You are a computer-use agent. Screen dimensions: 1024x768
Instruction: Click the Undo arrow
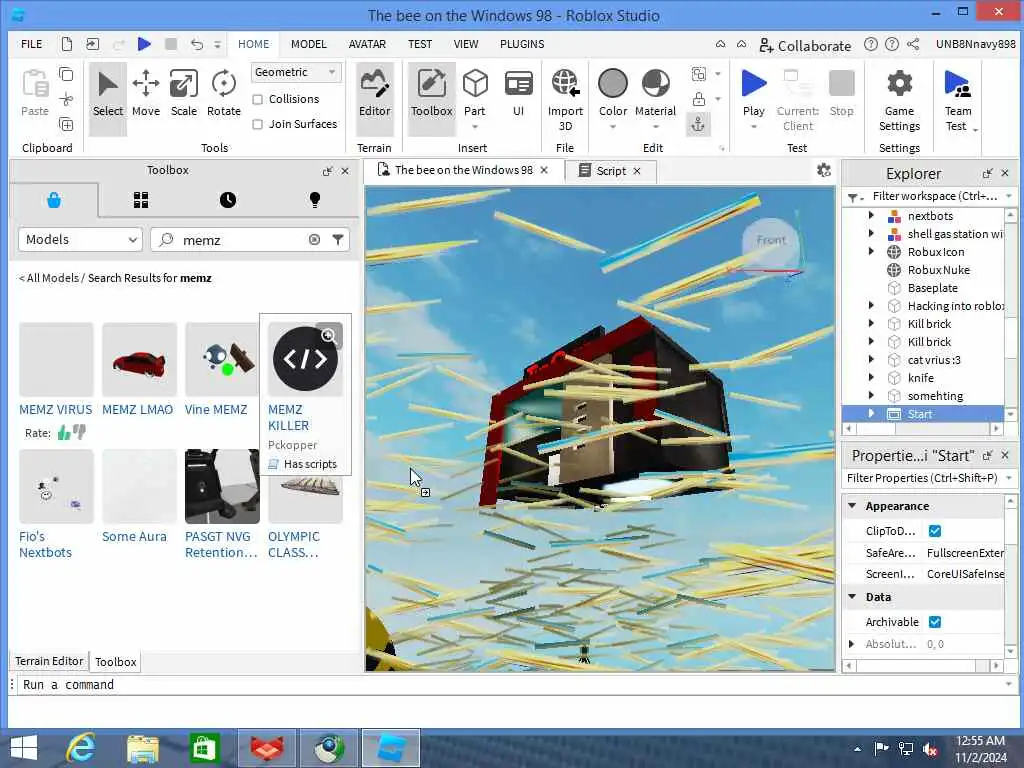197,44
